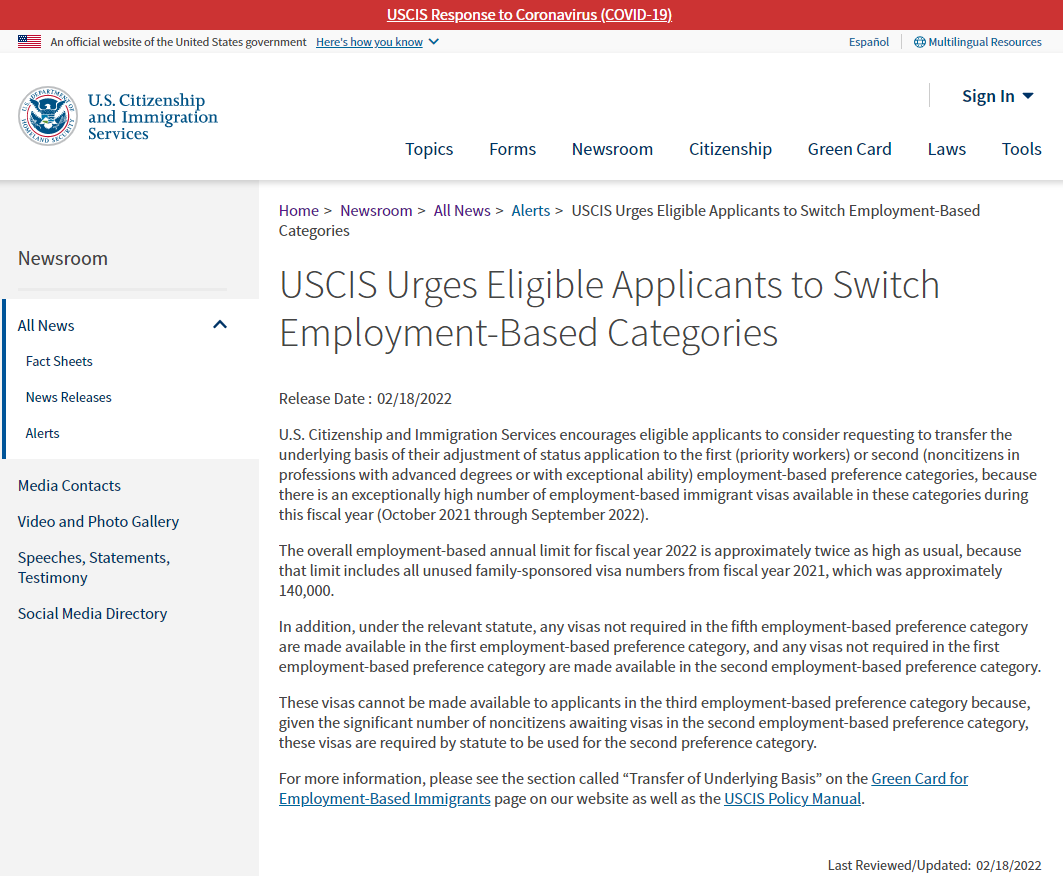Click 'U.S. Citizenship and Immigration Services' logo text
Viewport: 1063px width, 876px height.
tap(153, 117)
